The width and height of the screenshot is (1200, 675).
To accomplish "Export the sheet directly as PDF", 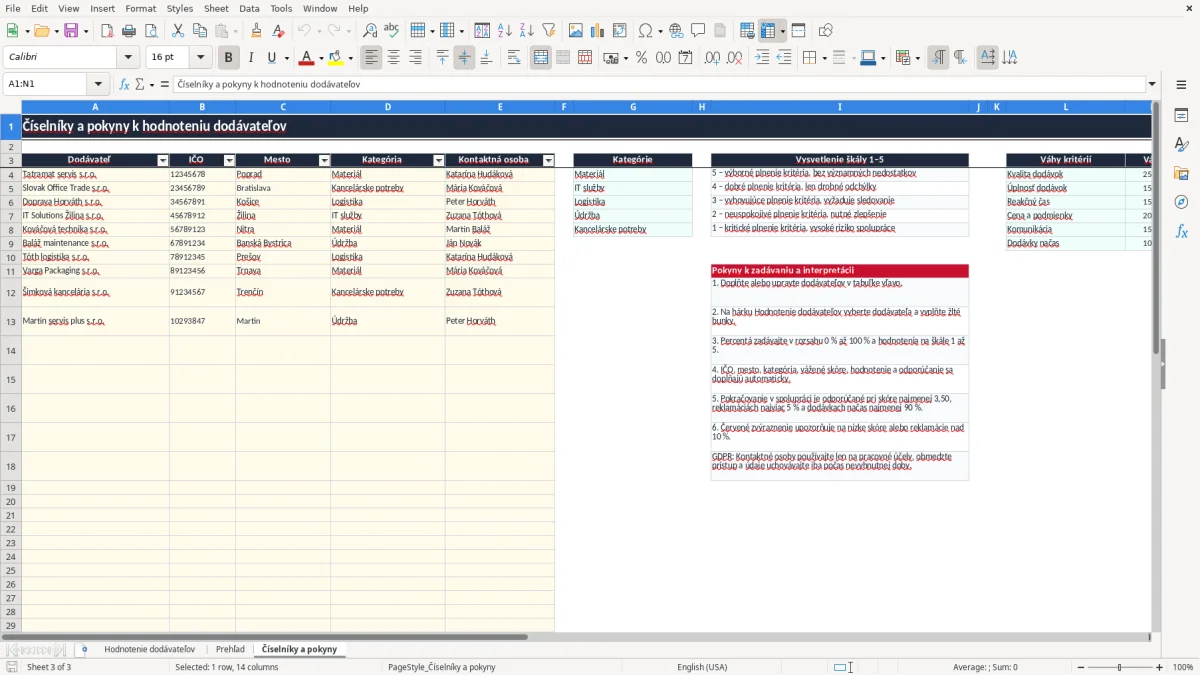I will [x=107, y=31].
